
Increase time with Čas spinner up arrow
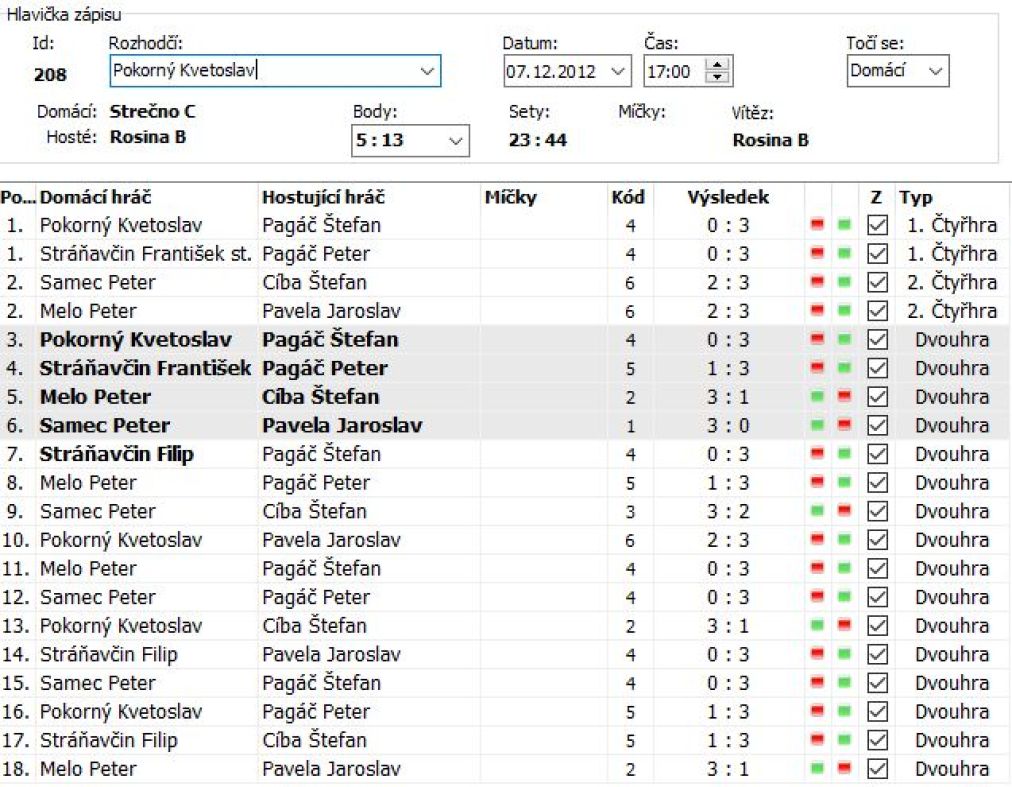pyautogui.click(x=719, y=65)
